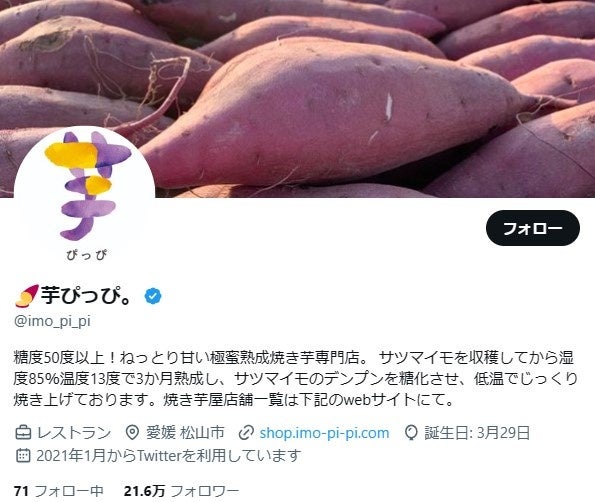Screen dimensions: 595x502
Task: Click the calendar join-date icon
Action: 23,455
